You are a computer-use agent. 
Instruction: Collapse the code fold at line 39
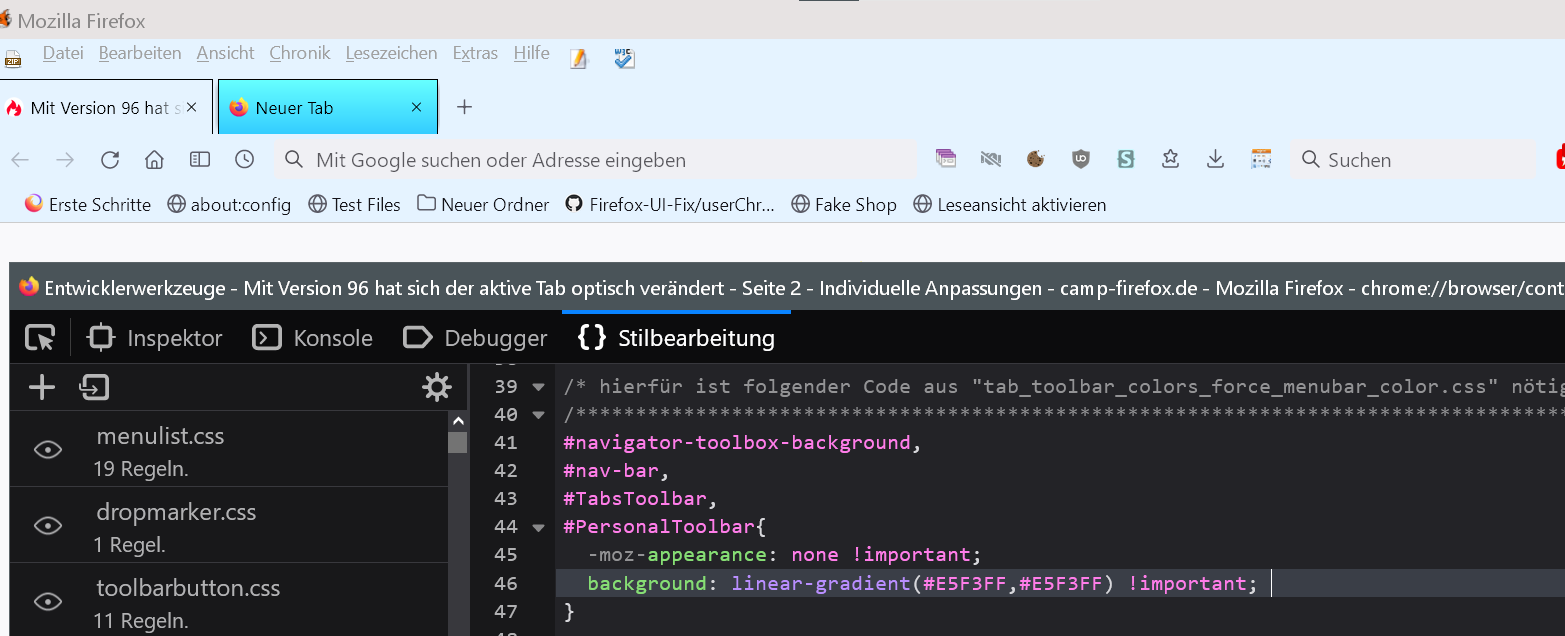pyautogui.click(x=539, y=387)
